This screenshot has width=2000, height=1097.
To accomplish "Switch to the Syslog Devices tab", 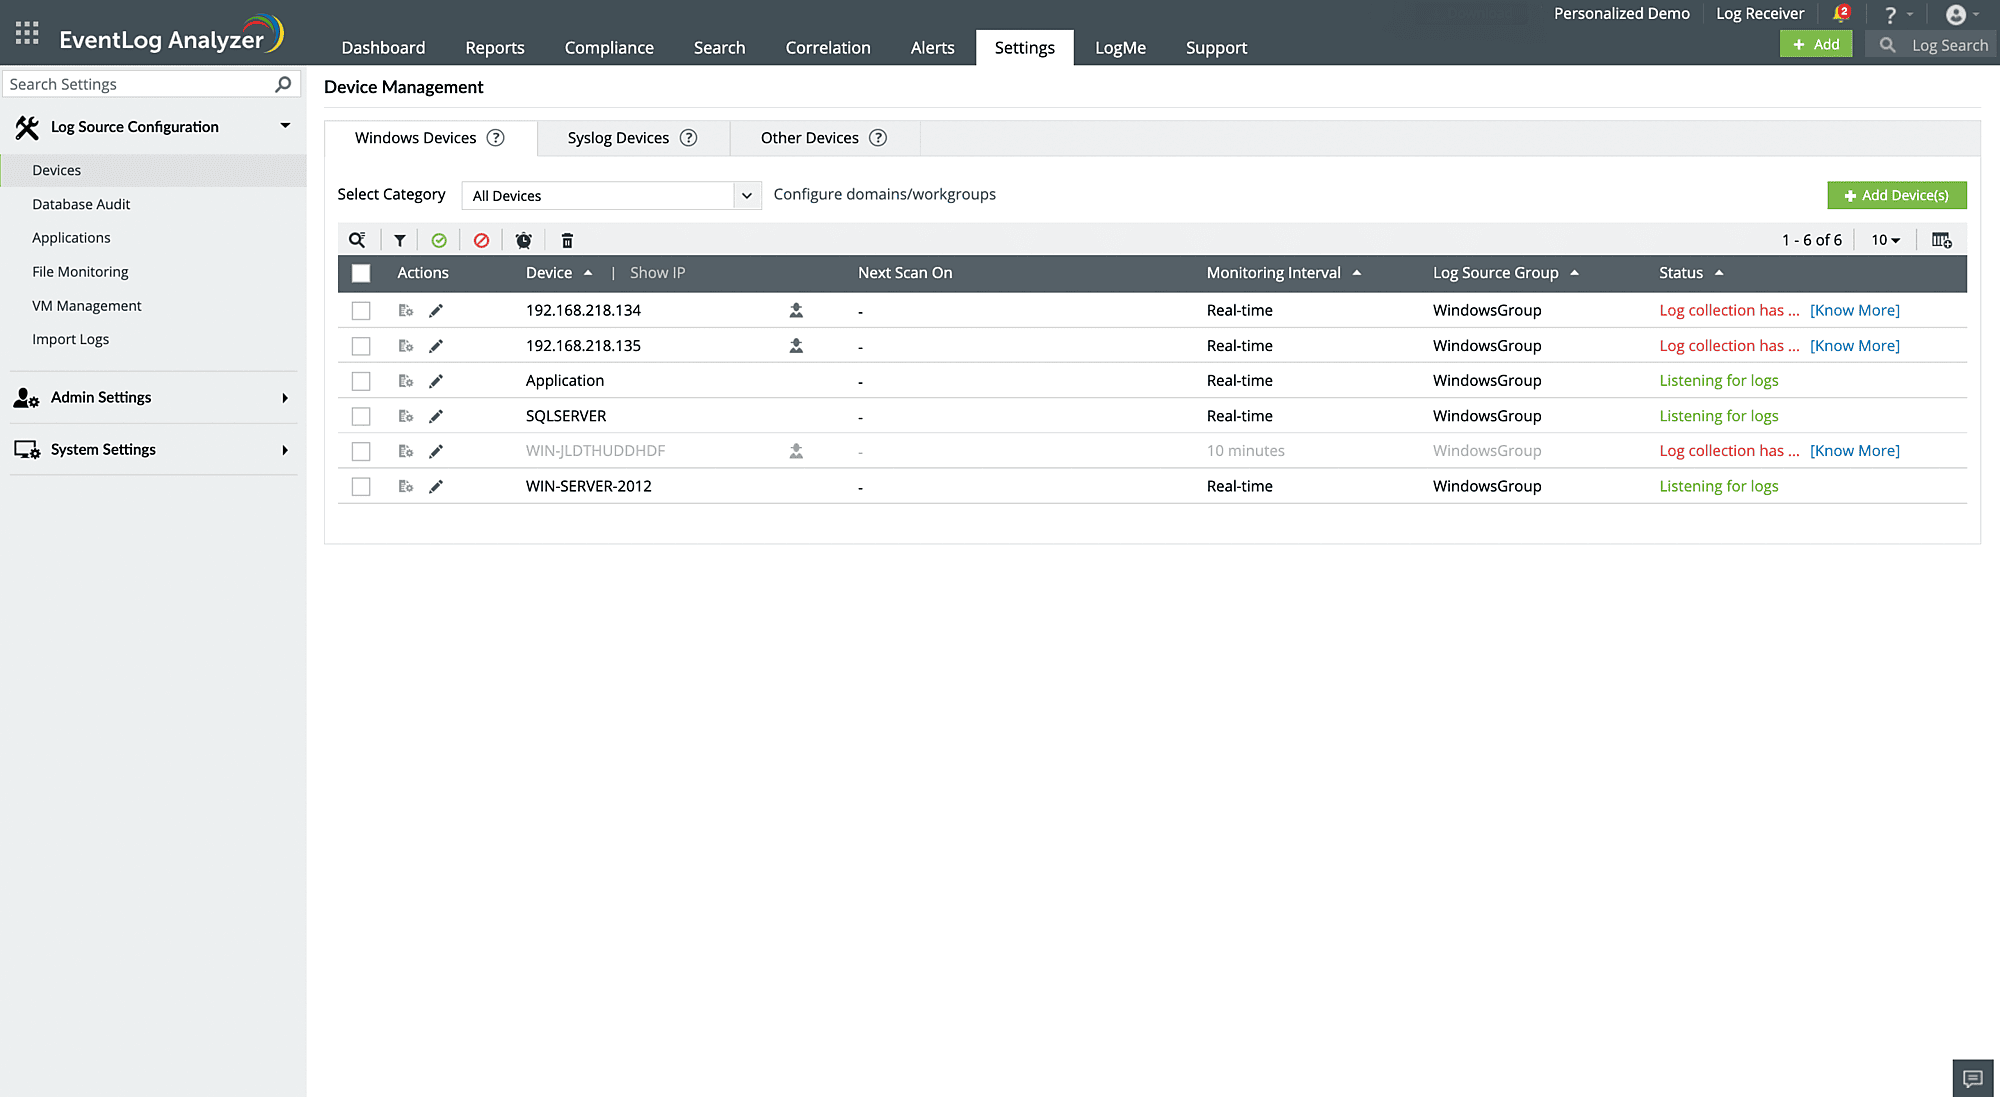I will pos(618,137).
